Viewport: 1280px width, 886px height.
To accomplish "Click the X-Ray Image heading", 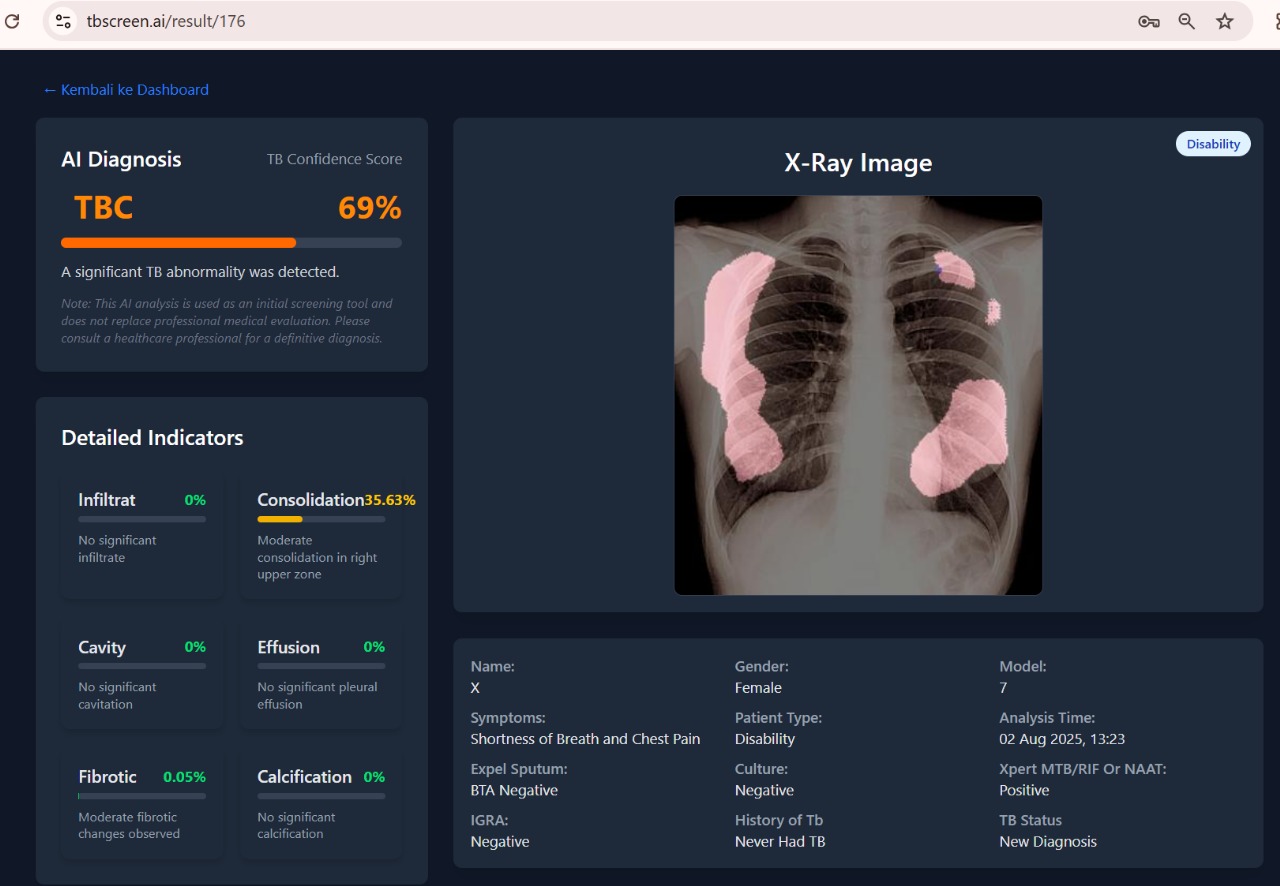I will pos(858,163).
